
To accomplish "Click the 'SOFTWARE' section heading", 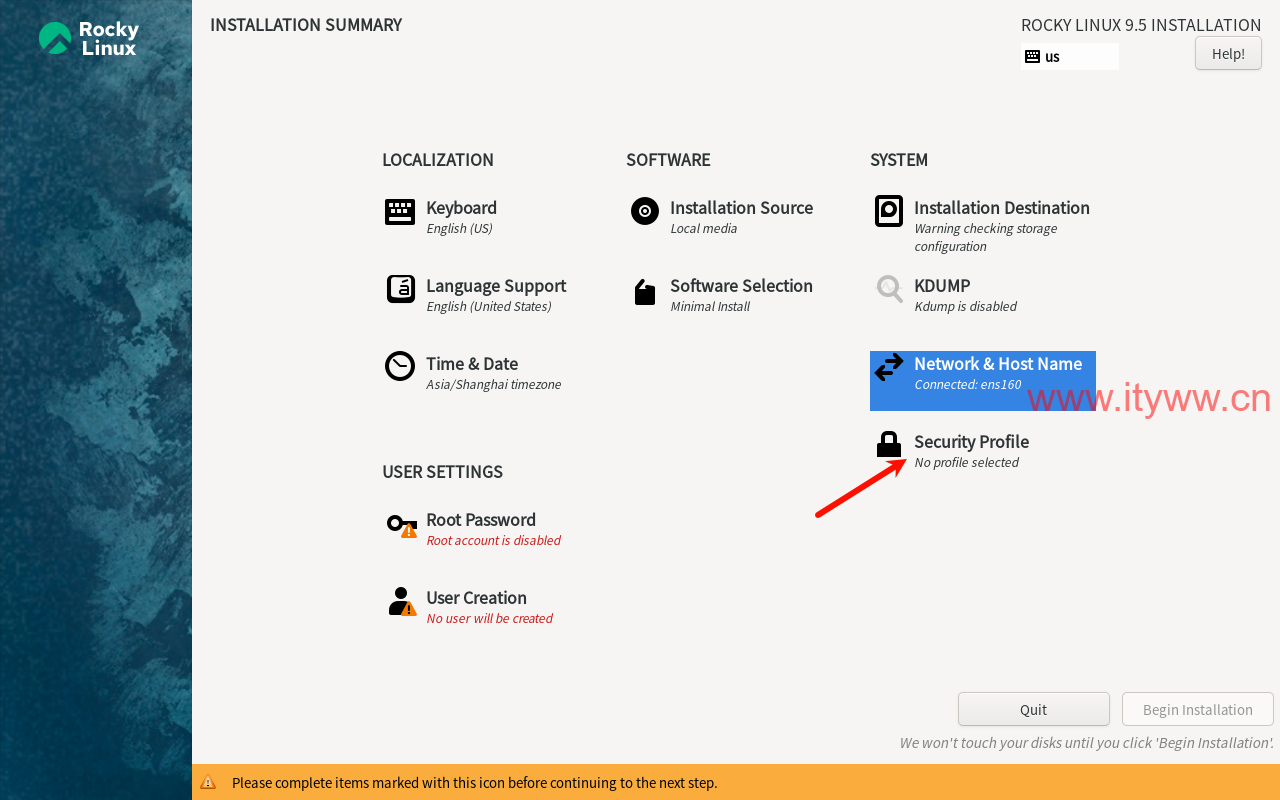I will click(668, 160).
